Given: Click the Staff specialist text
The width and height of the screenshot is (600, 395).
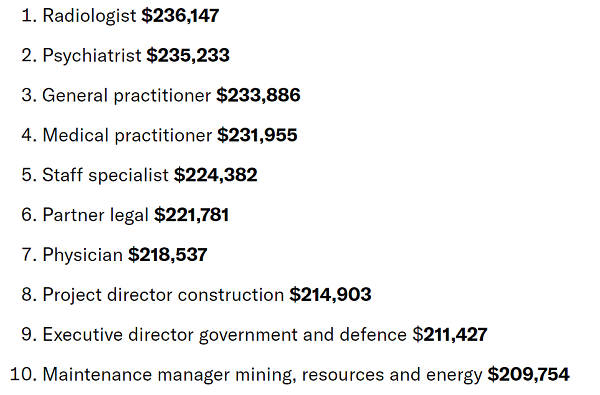Looking at the screenshot, I should pyautogui.click(x=105, y=175).
